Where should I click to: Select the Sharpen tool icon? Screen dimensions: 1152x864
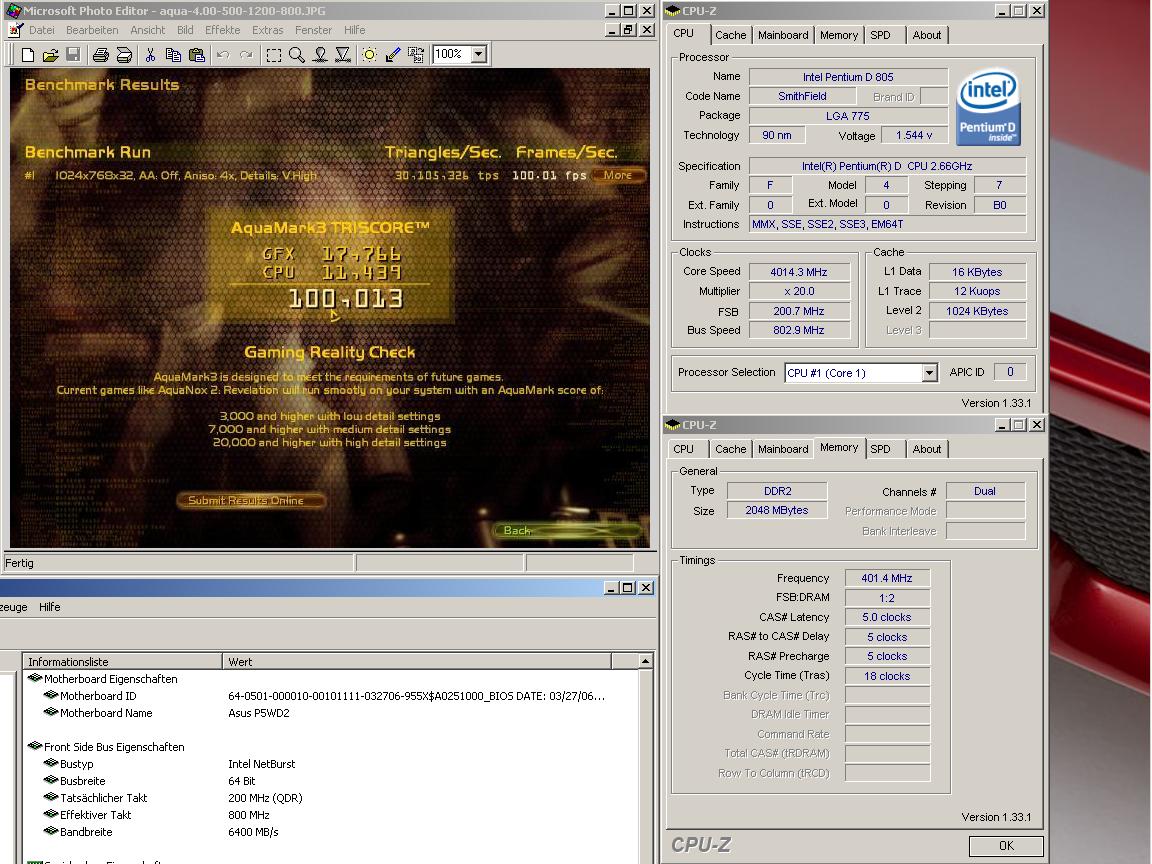coord(343,54)
